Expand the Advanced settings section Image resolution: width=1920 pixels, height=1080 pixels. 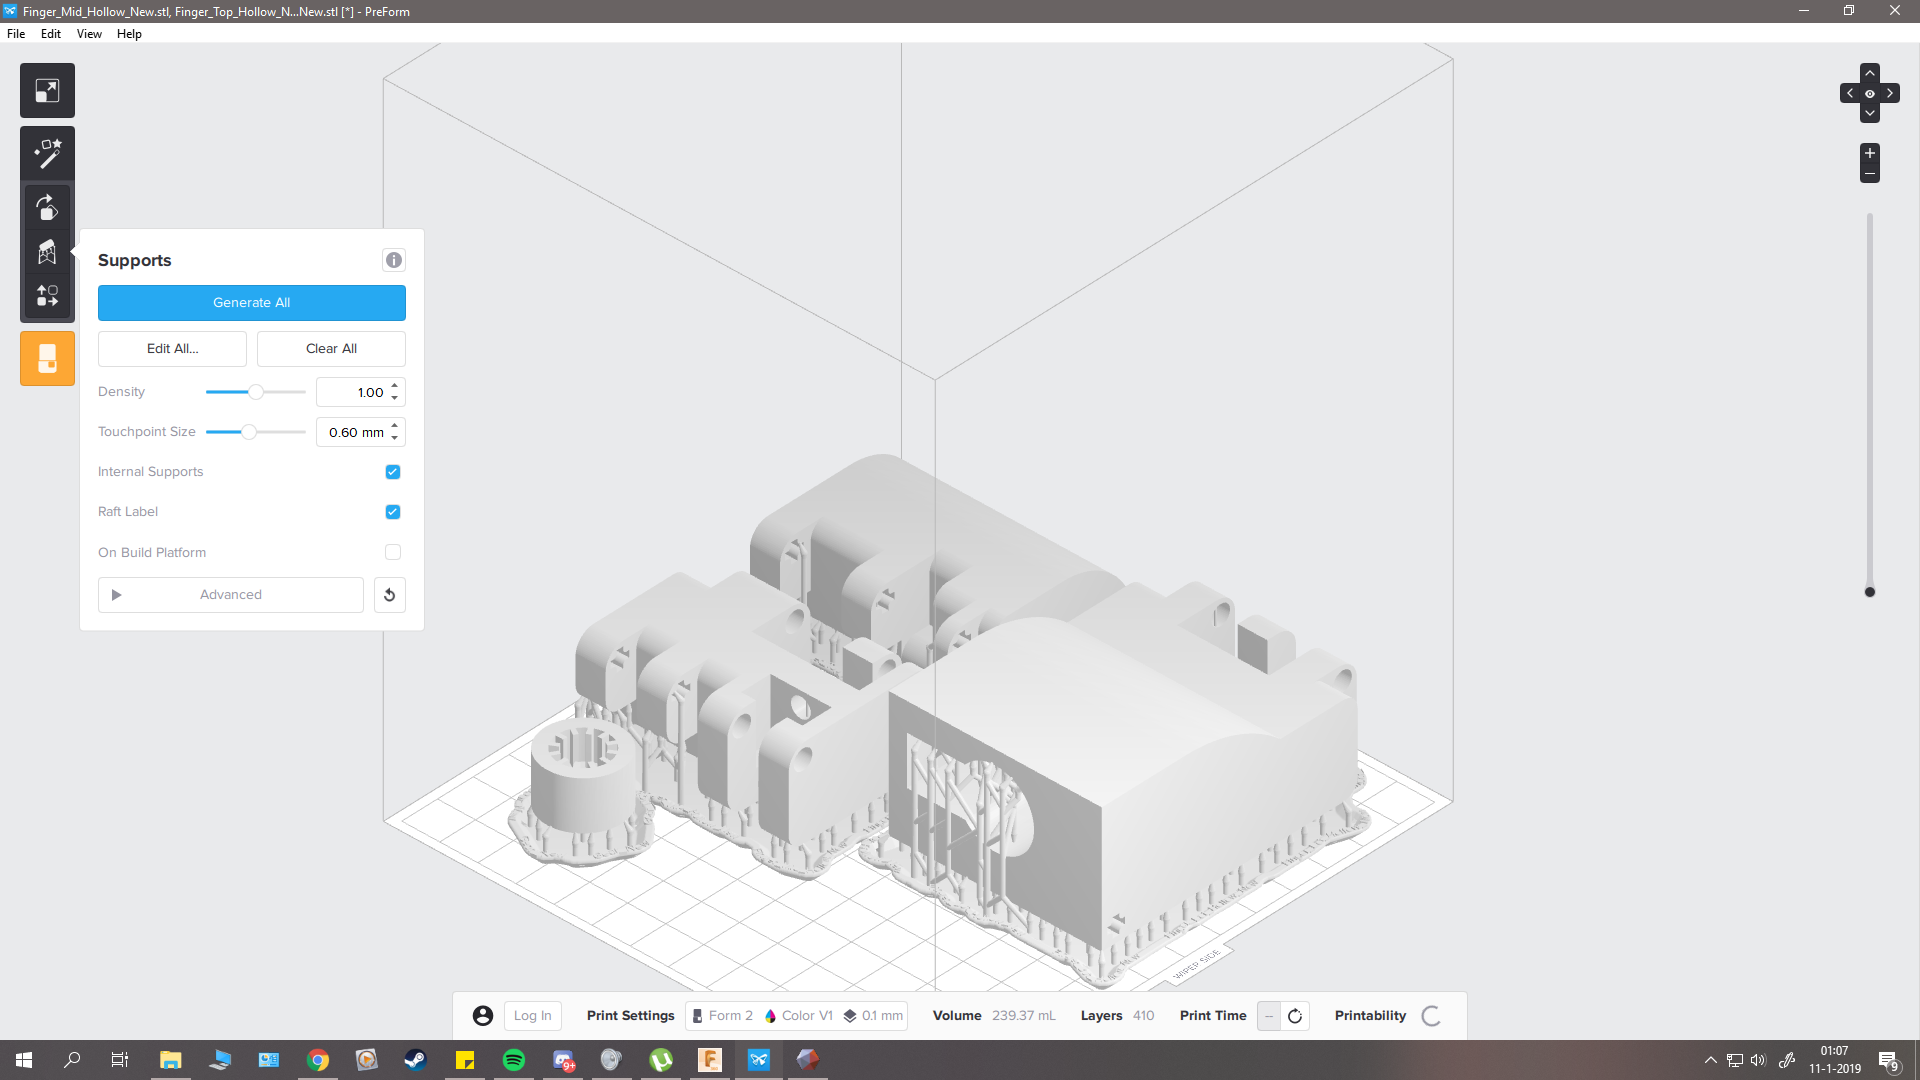point(230,595)
